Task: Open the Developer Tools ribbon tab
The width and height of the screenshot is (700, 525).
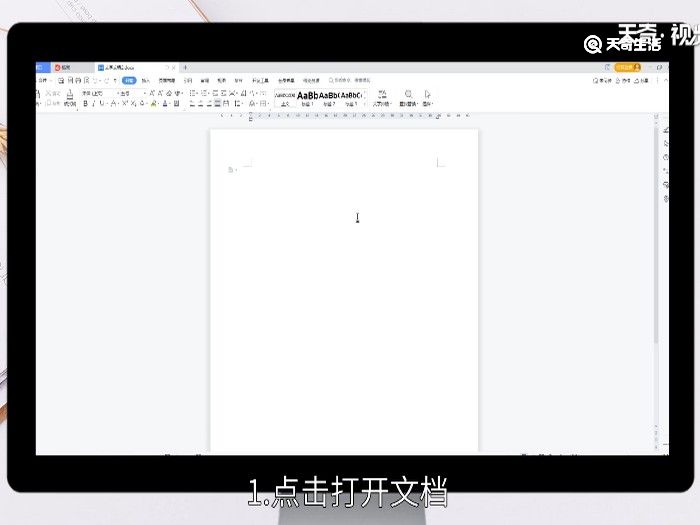Action: coord(260,80)
